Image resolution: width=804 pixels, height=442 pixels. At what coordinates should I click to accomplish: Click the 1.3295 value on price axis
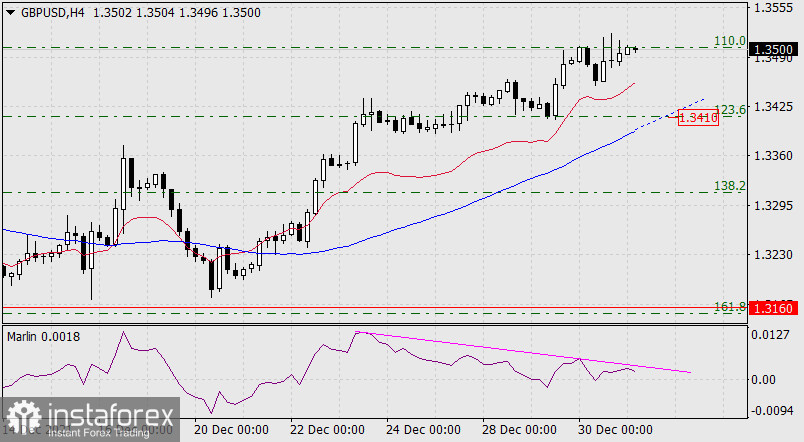pos(774,206)
